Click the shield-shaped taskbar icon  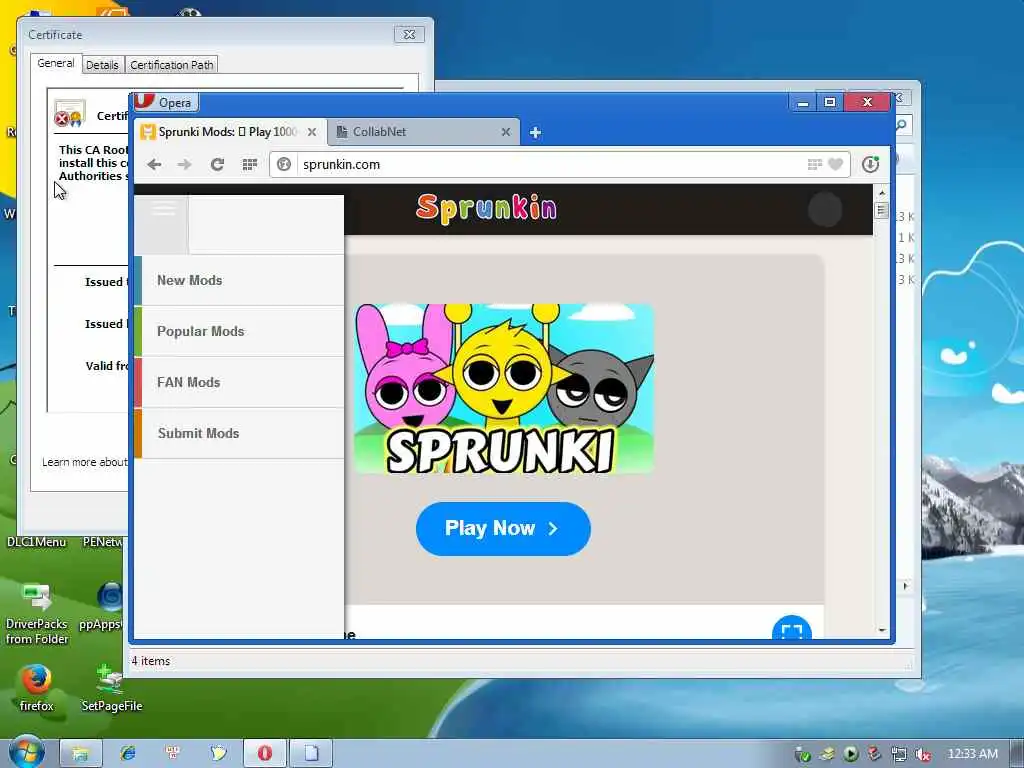[x=218, y=753]
